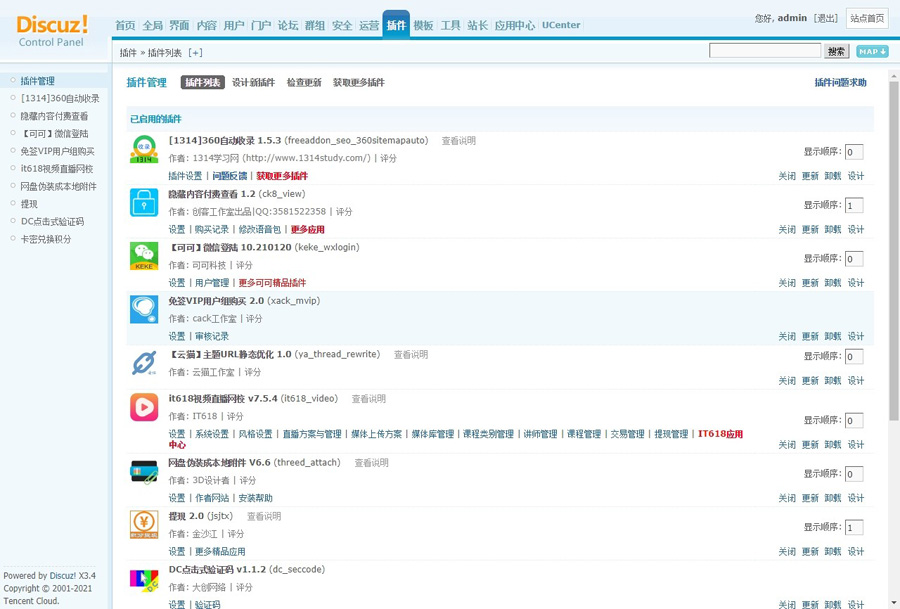Open 更多精品应用 for 提现 plugin
The image size is (900, 609).
220,552
